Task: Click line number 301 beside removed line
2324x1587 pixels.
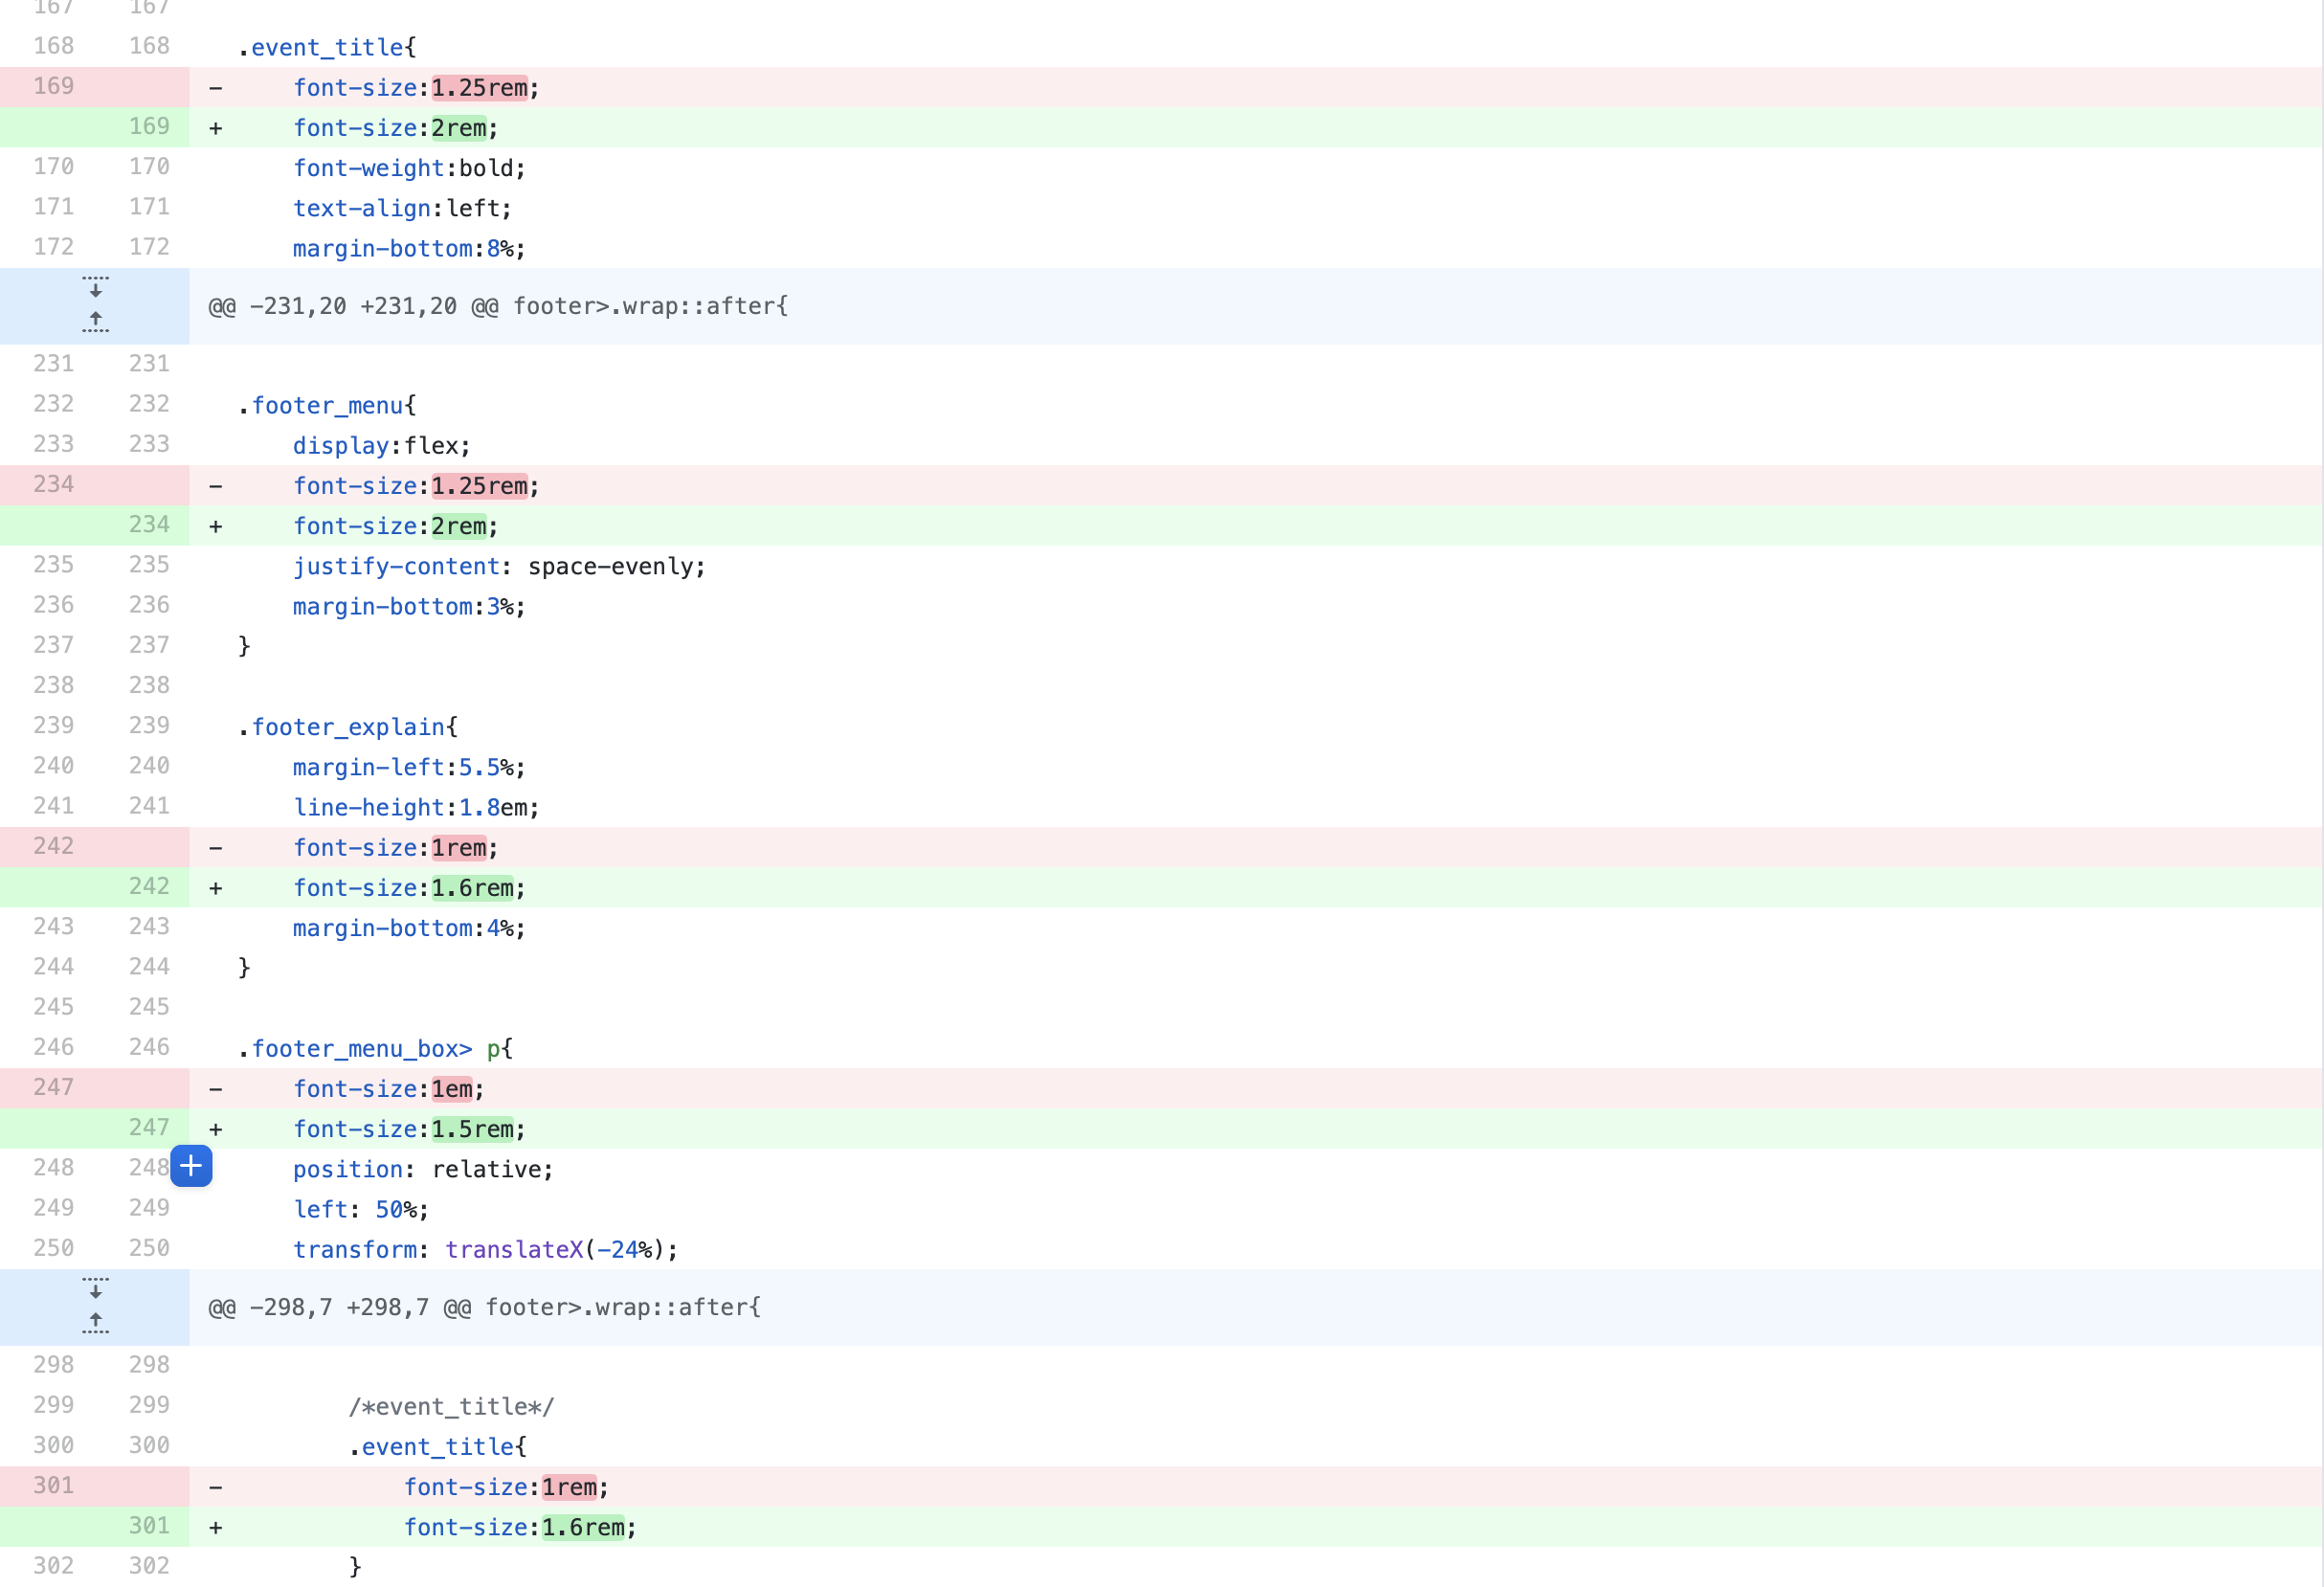Action: click(x=53, y=1486)
